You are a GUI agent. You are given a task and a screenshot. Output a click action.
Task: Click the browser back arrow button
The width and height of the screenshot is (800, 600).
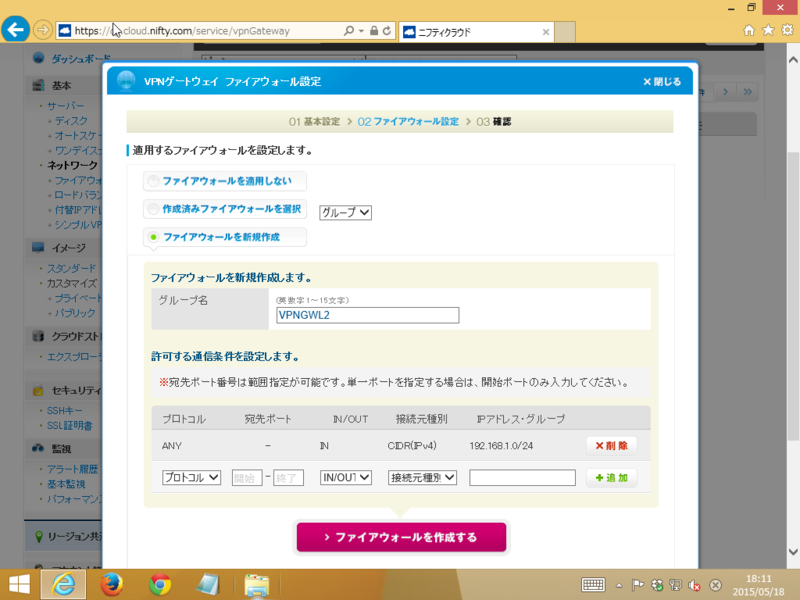[15, 30]
